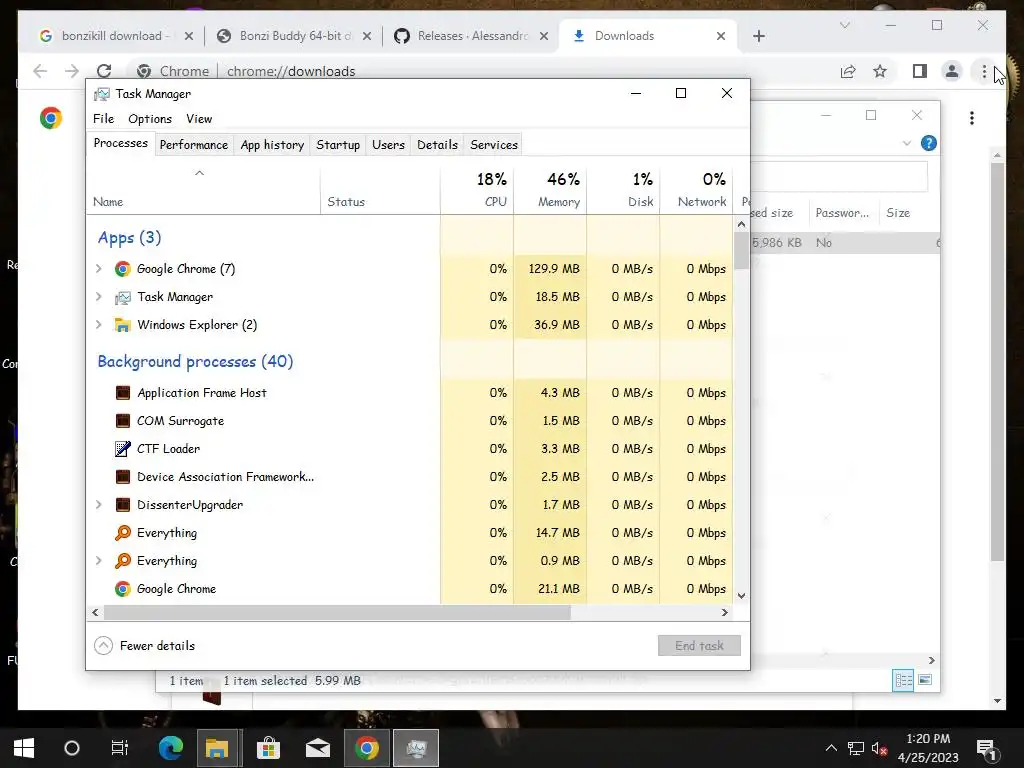Image resolution: width=1024 pixels, height=768 pixels.
Task: Switch to the Users tab
Action: click(388, 145)
